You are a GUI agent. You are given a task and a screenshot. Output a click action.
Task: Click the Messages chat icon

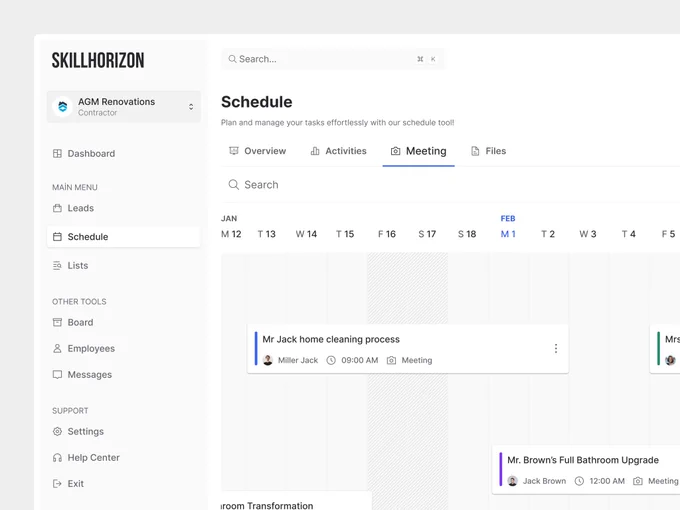pos(57,374)
